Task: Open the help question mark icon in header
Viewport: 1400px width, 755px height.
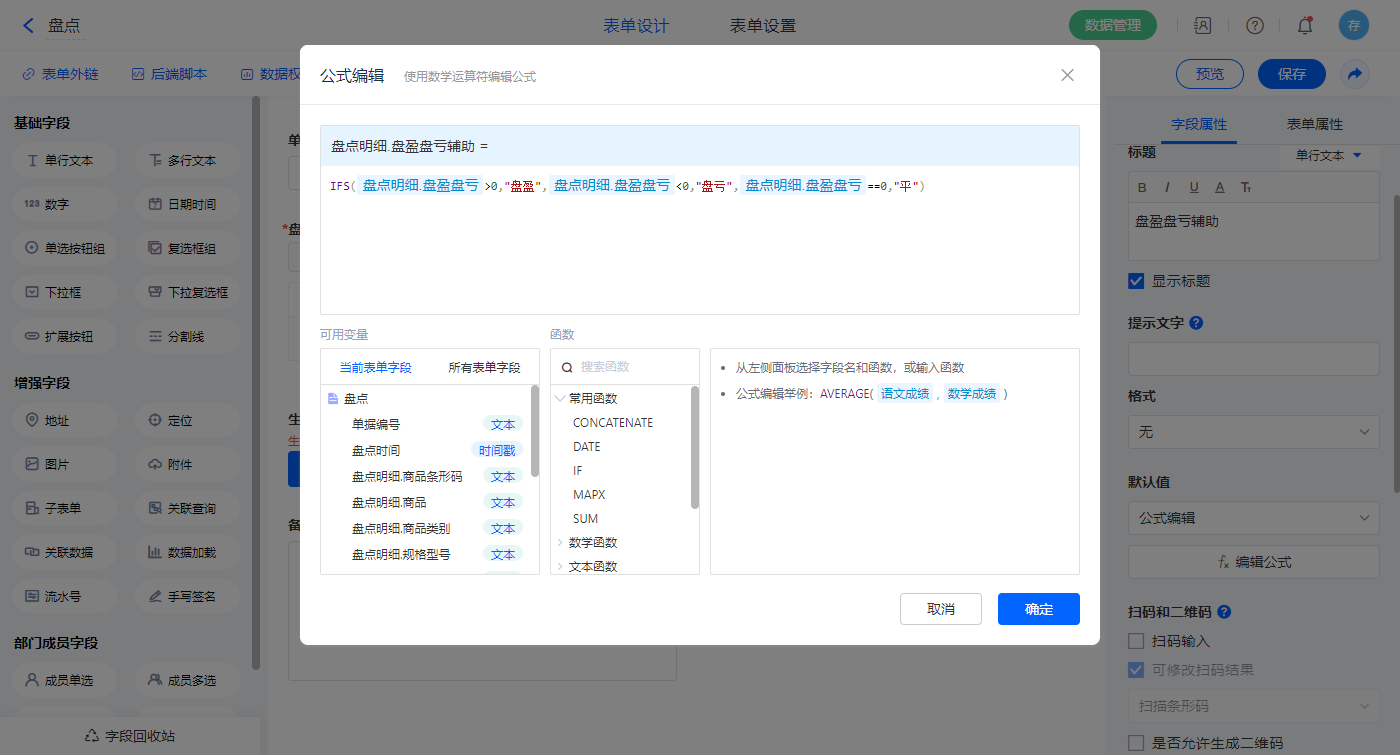Action: click(x=1254, y=26)
